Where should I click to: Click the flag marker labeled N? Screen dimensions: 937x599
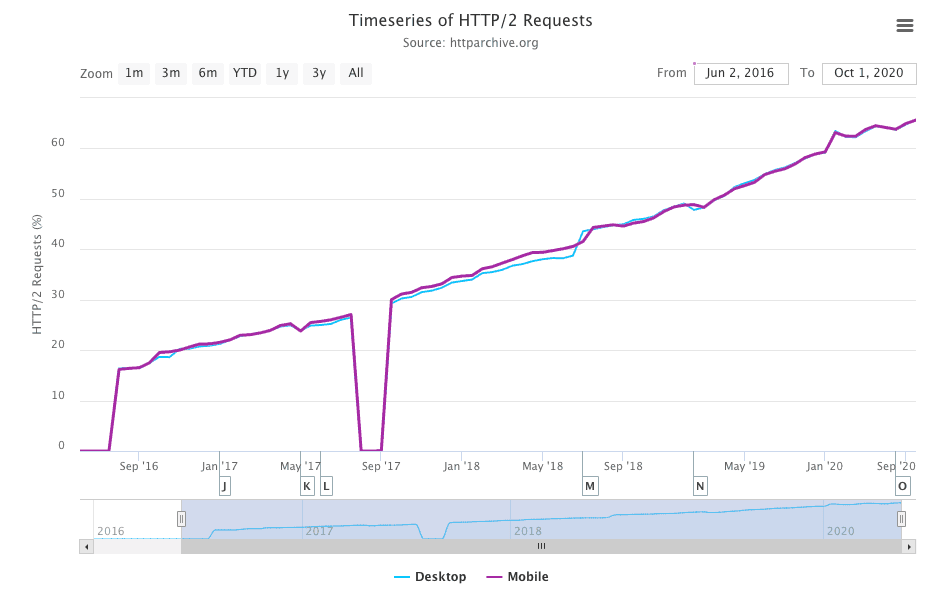(700, 486)
